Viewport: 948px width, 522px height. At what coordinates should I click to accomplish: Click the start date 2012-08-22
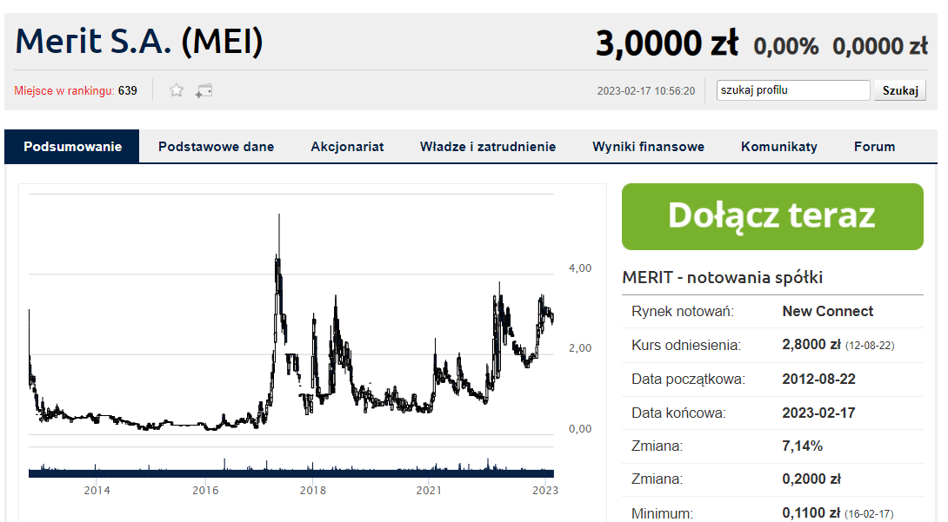coord(819,379)
